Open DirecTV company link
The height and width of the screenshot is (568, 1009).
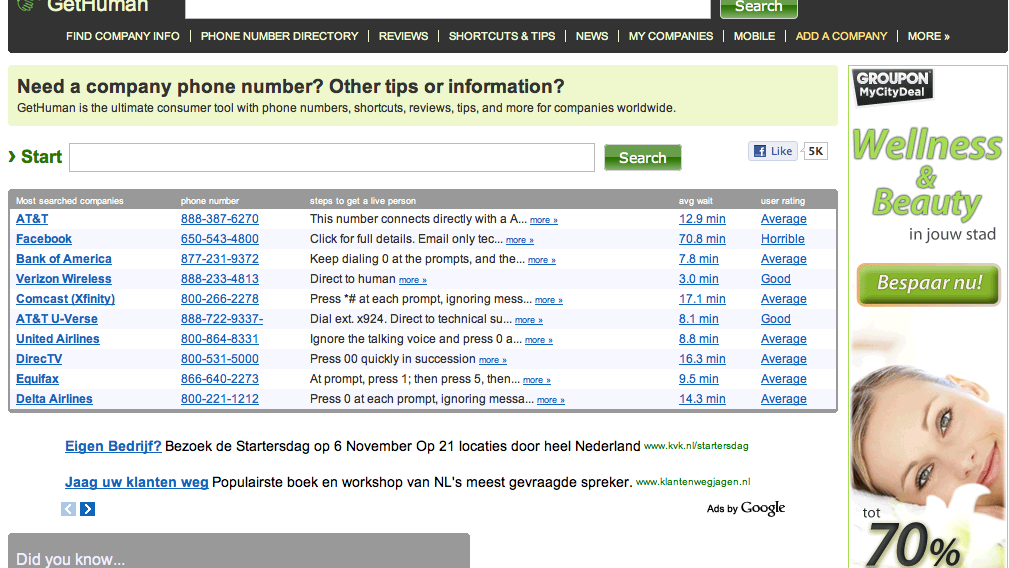pyautogui.click(x=39, y=358)
